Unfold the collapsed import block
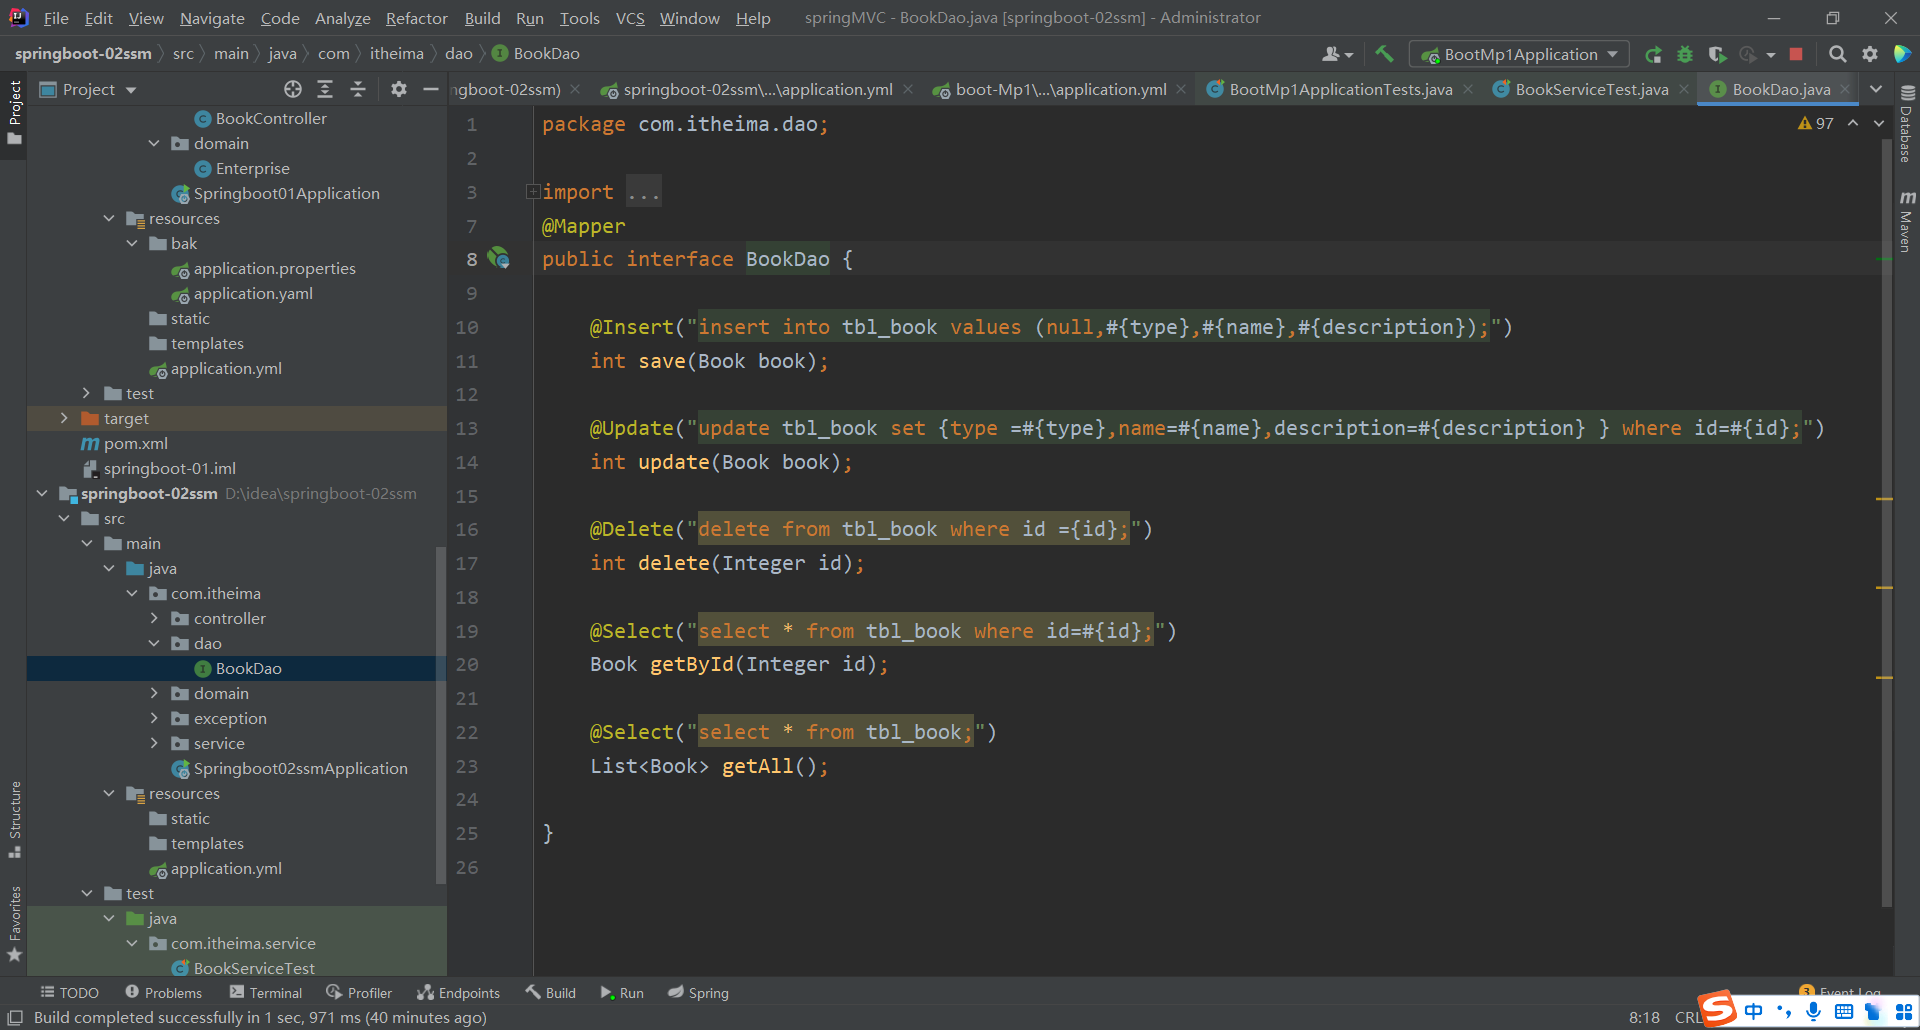The height and width of the screenshot is (1030, 1920). pos(533,192)
